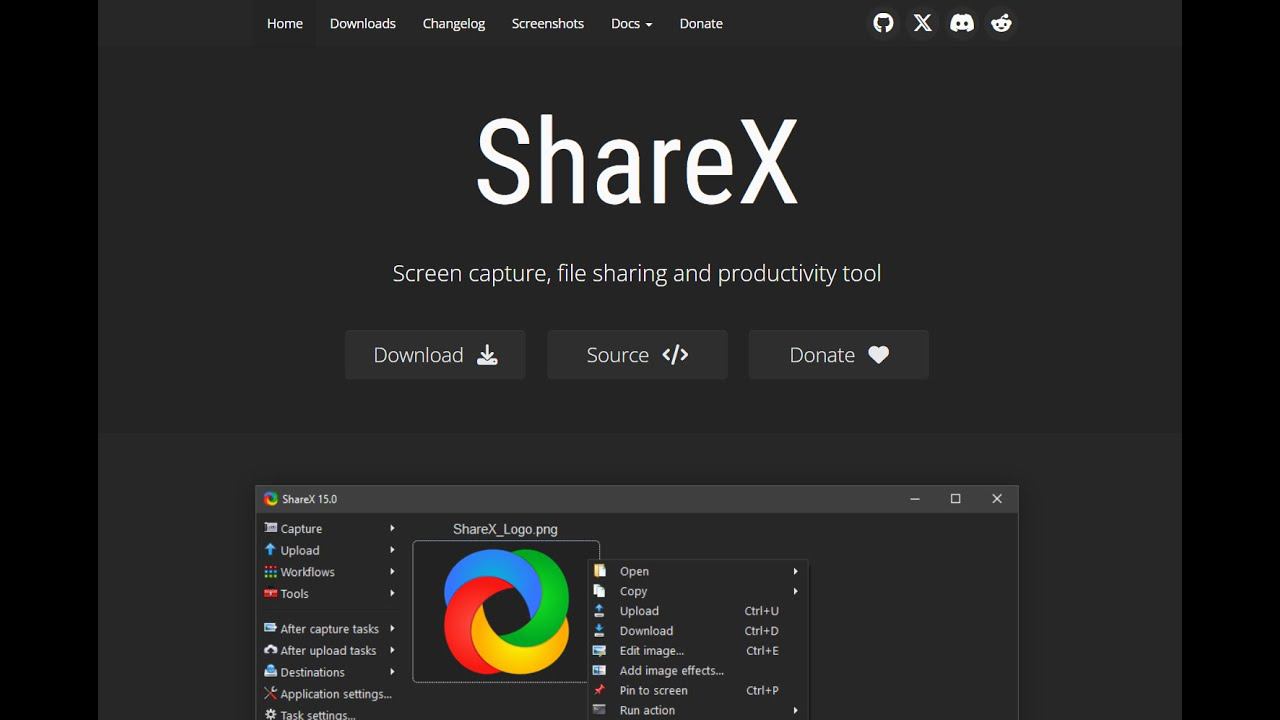
Task: Click the Edit image icon in context menu
Action: point(600,651)
